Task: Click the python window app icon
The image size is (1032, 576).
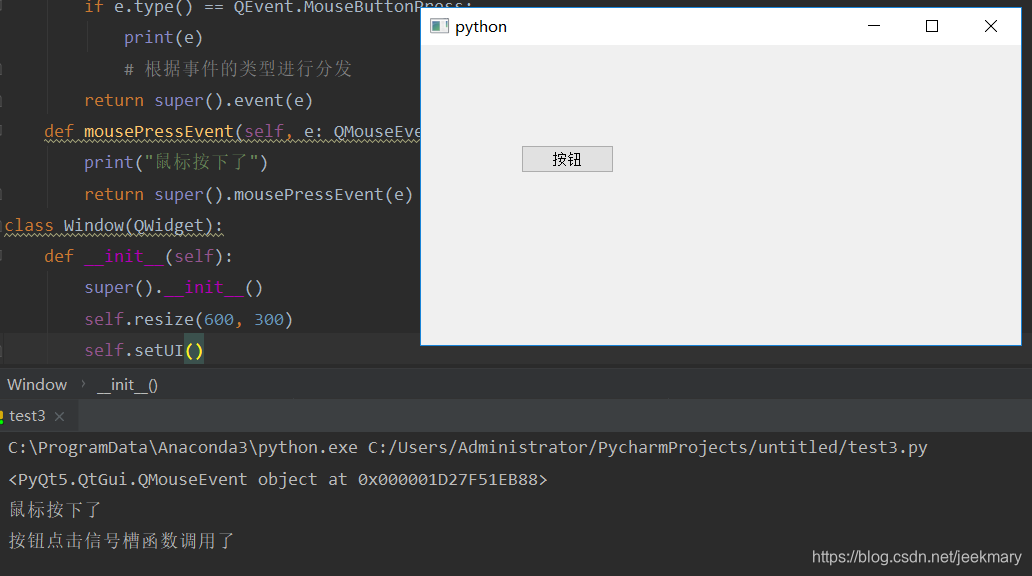Action: click(439, 26)
